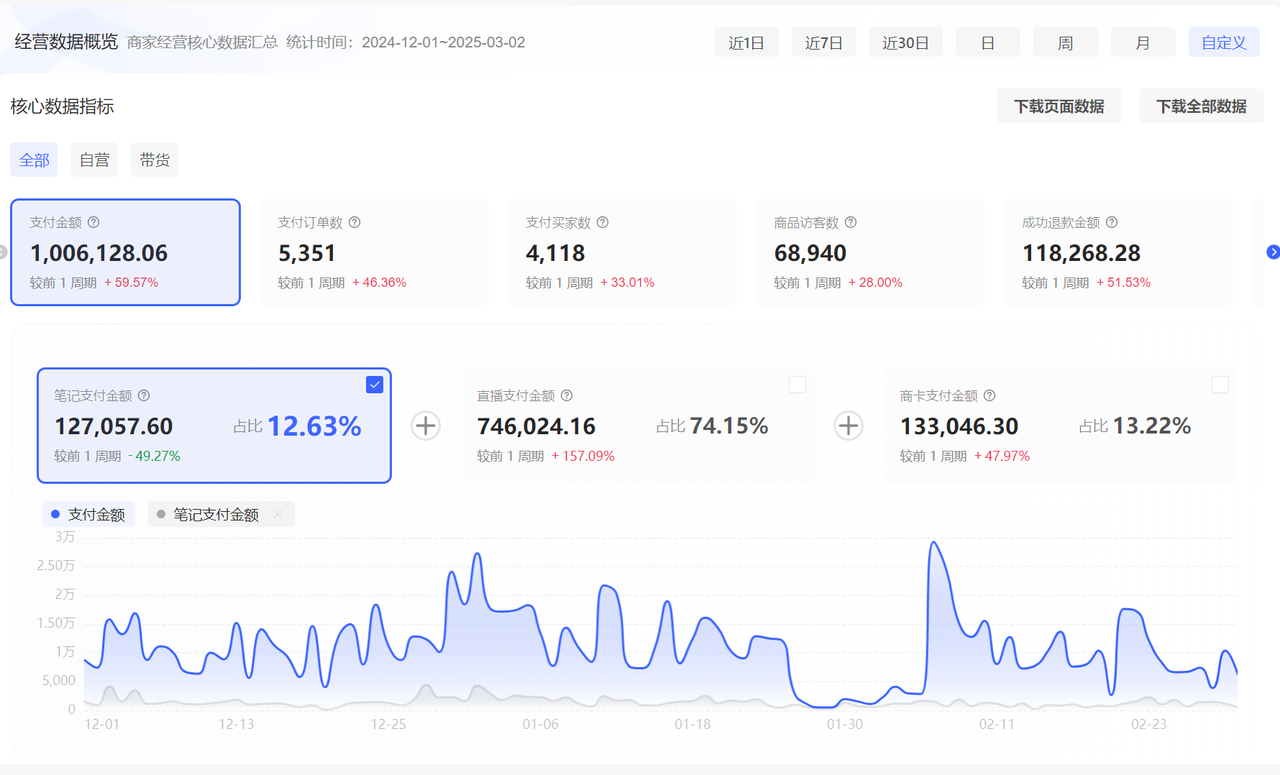Click help icon beside 支付买家数

[x=602, y=223]
